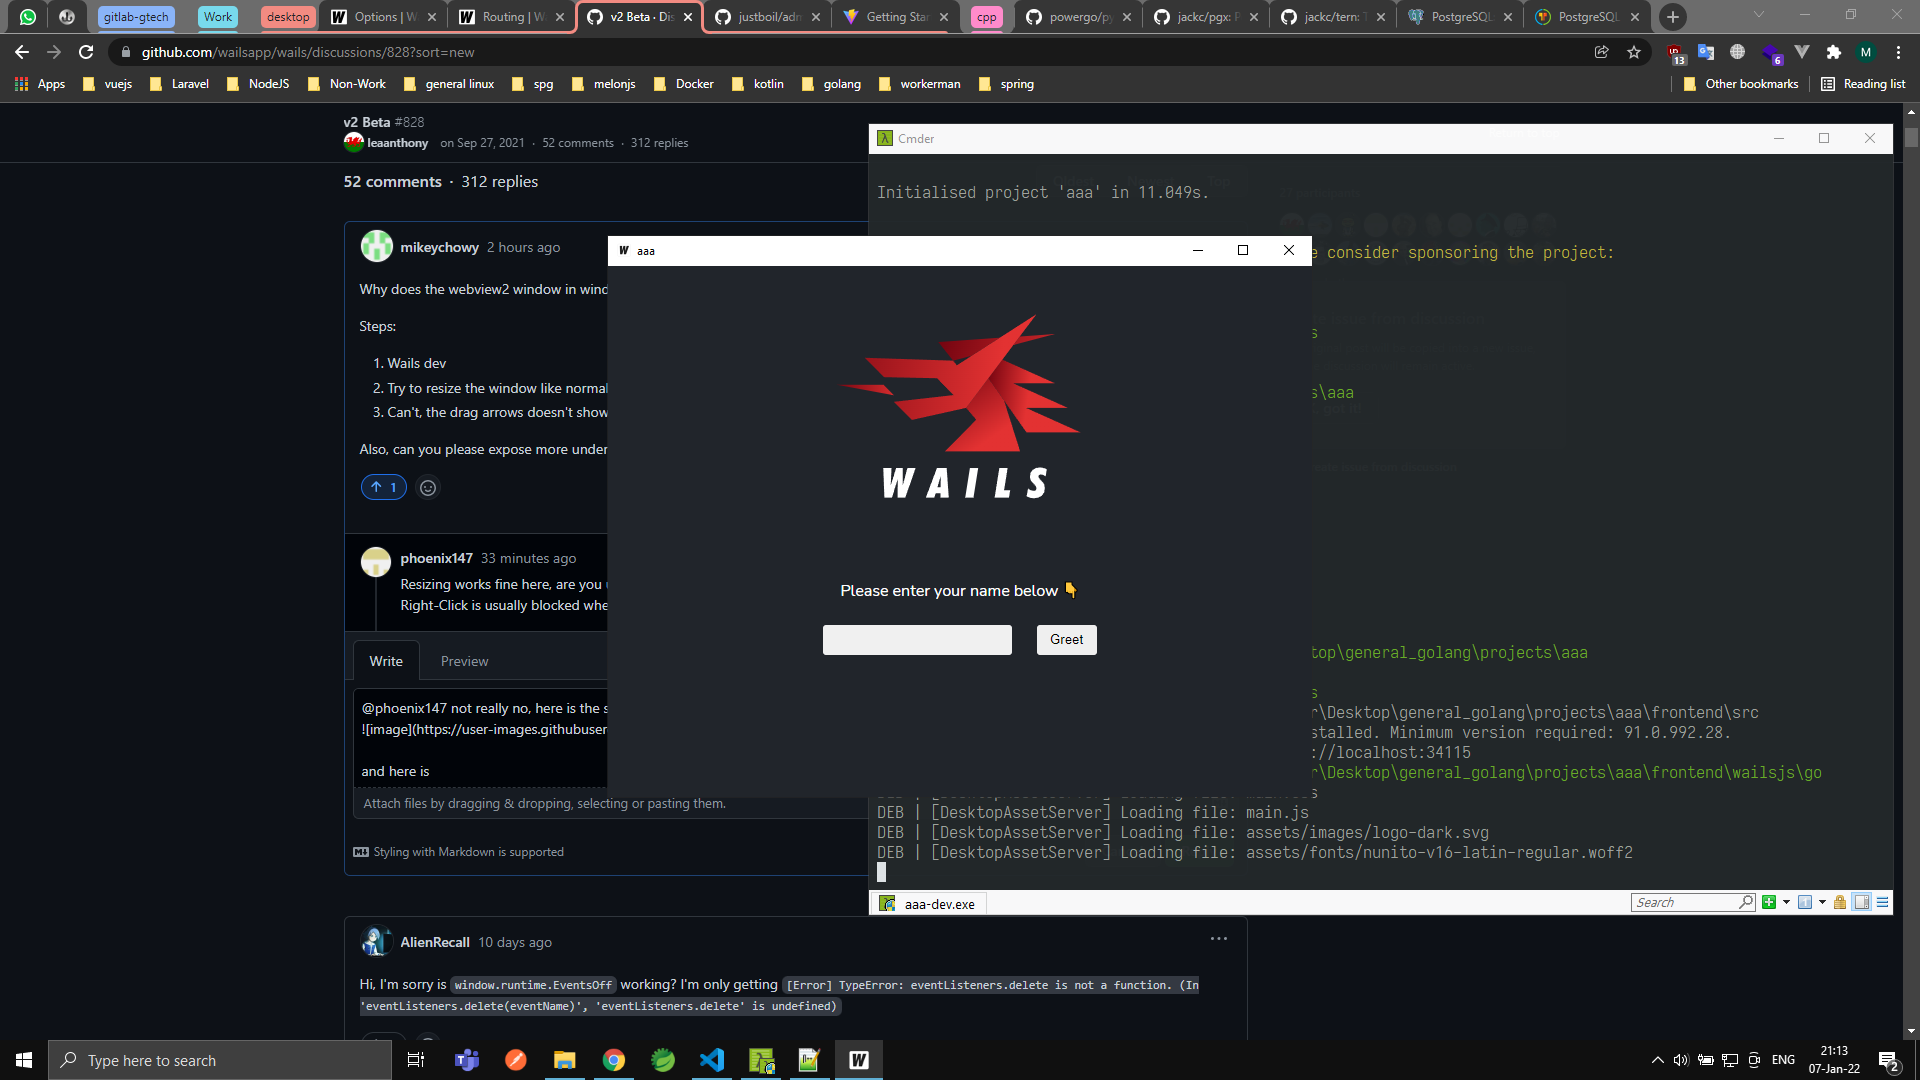The image size is (1920, 1080).
Task: Lock the Cmder console scroll
Action: coord(1840,902)
